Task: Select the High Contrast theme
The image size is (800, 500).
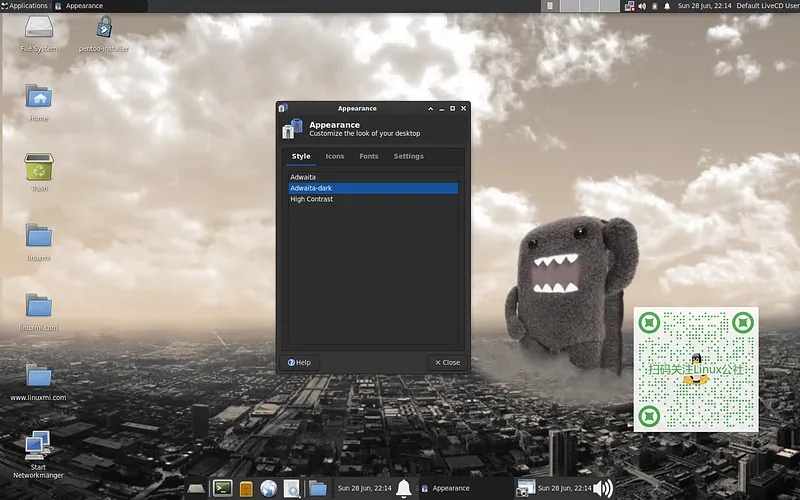Action: (x=373, y=199)
